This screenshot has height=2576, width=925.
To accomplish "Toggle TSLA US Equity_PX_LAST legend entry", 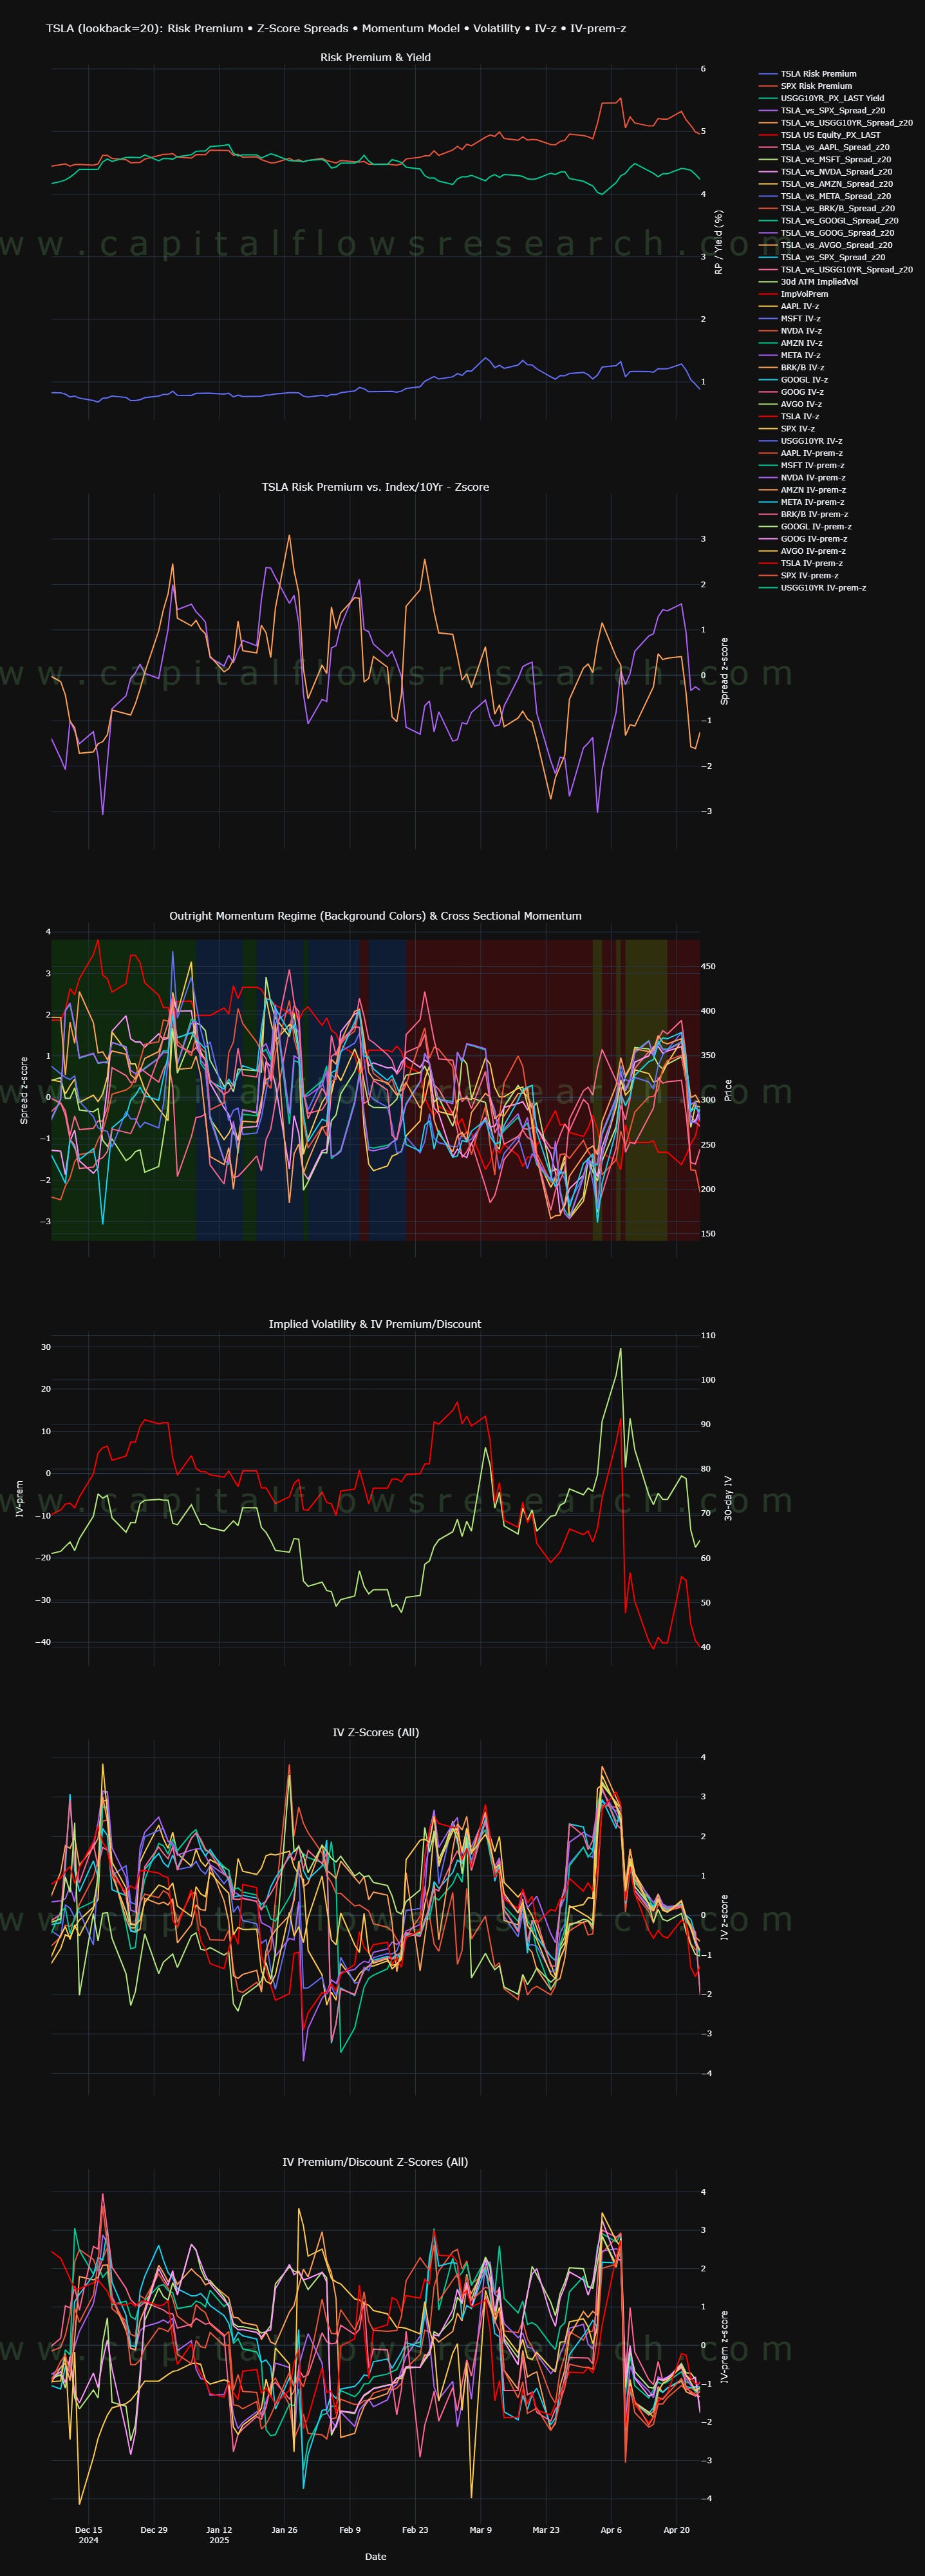I will (820, 135).
